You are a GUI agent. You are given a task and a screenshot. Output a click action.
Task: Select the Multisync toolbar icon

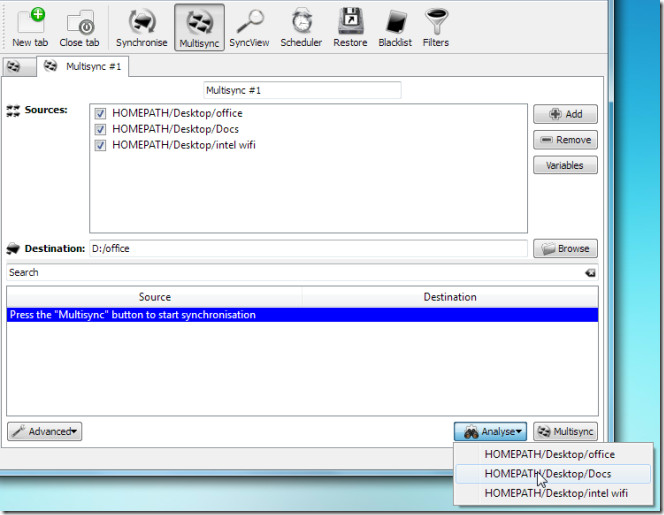tap(199, 28)
